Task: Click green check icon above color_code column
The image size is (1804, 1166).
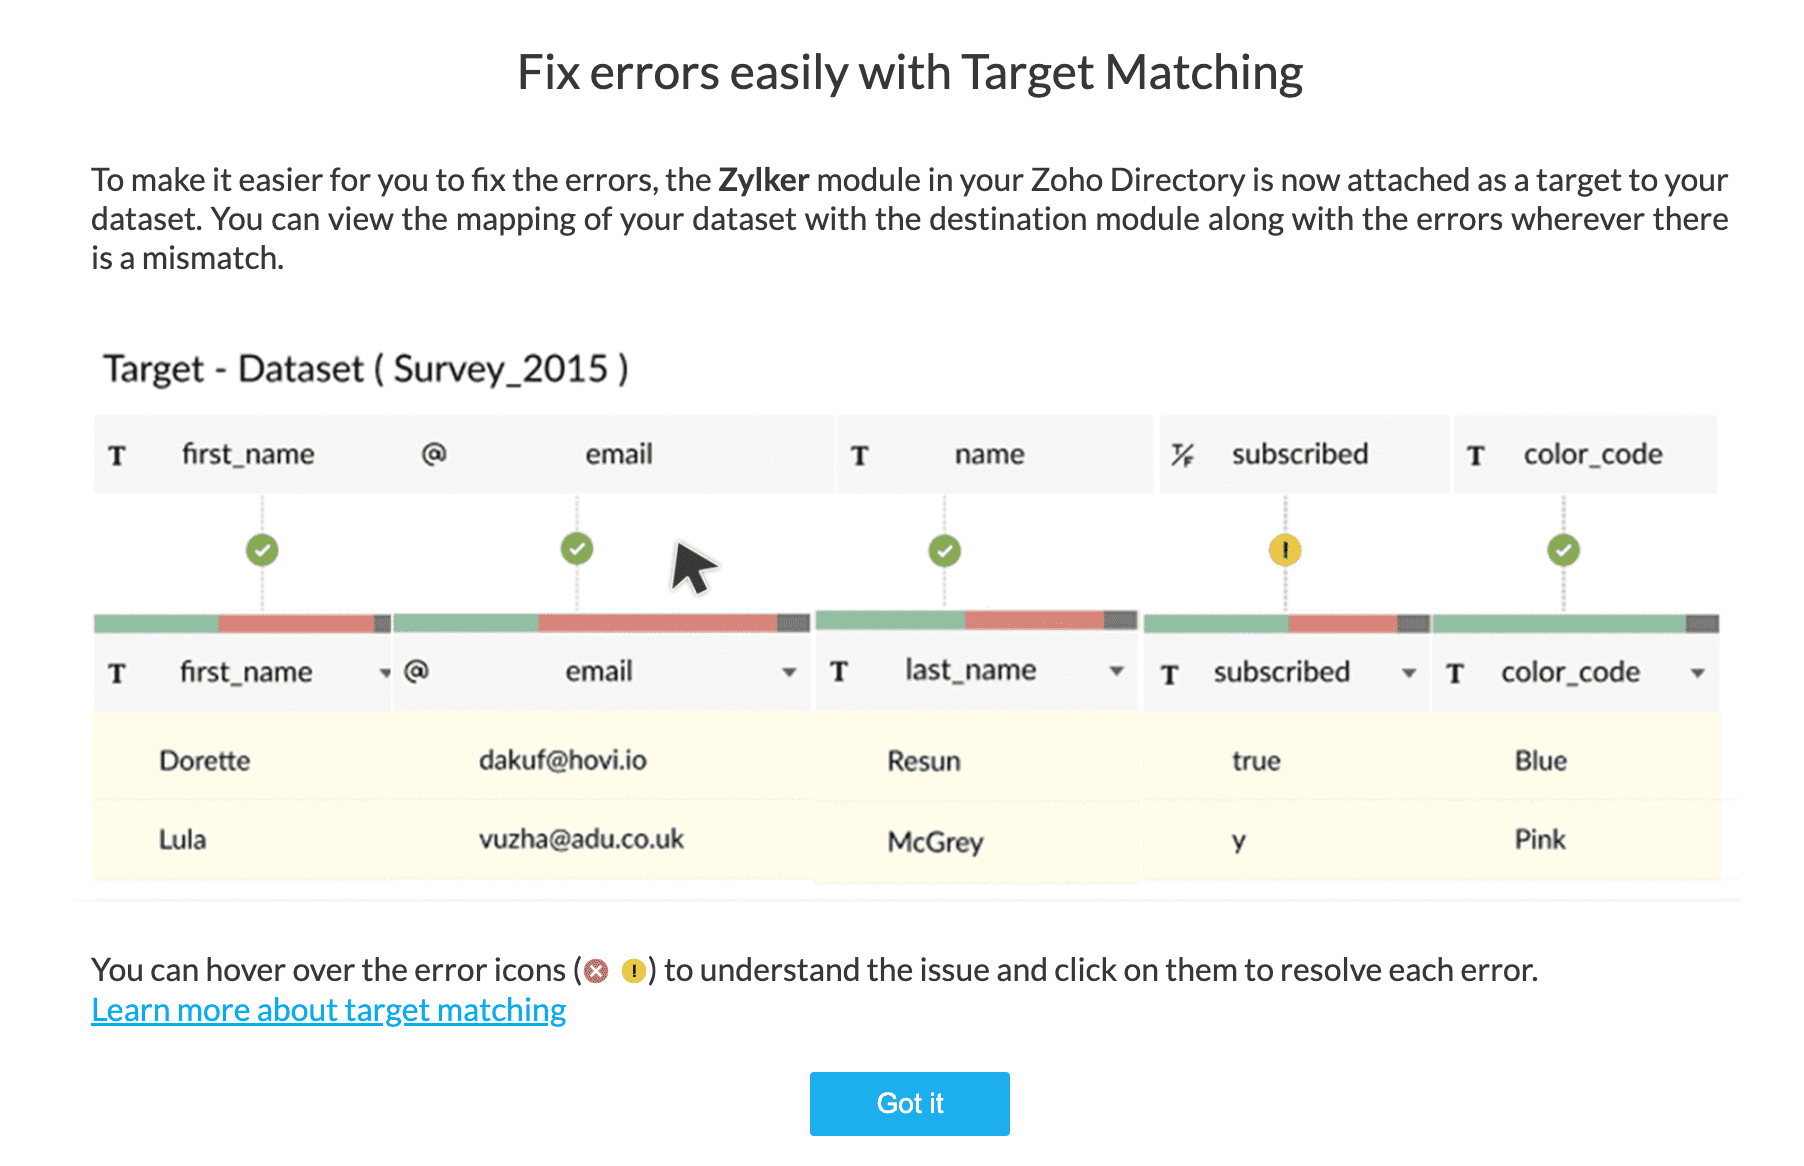Action: pos(1563,550)
